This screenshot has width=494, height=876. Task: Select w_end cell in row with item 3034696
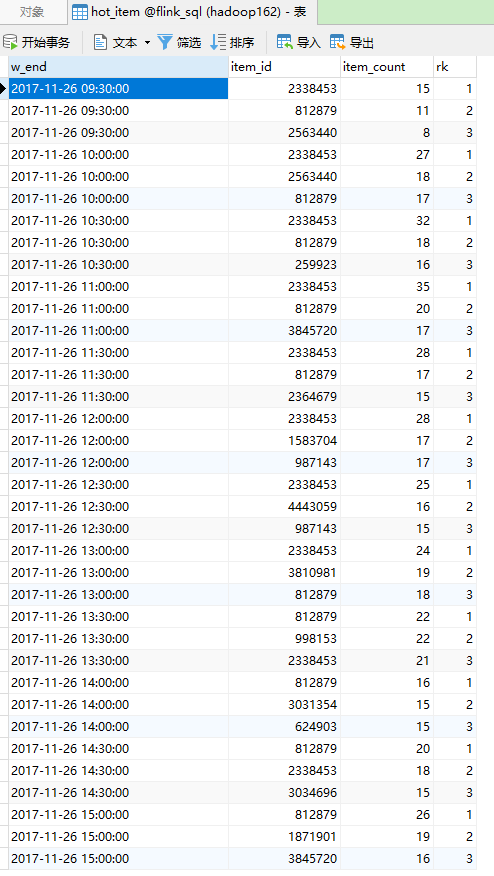click(x=118, y=793)
